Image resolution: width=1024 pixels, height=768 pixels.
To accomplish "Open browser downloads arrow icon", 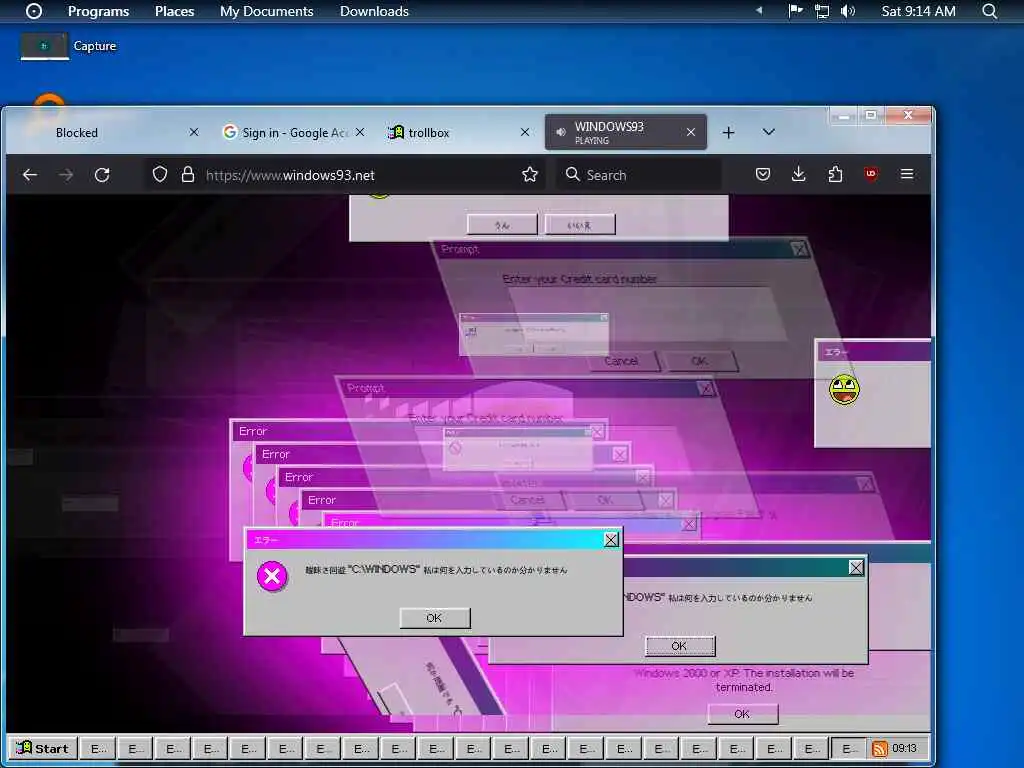I will pos(799,174).
